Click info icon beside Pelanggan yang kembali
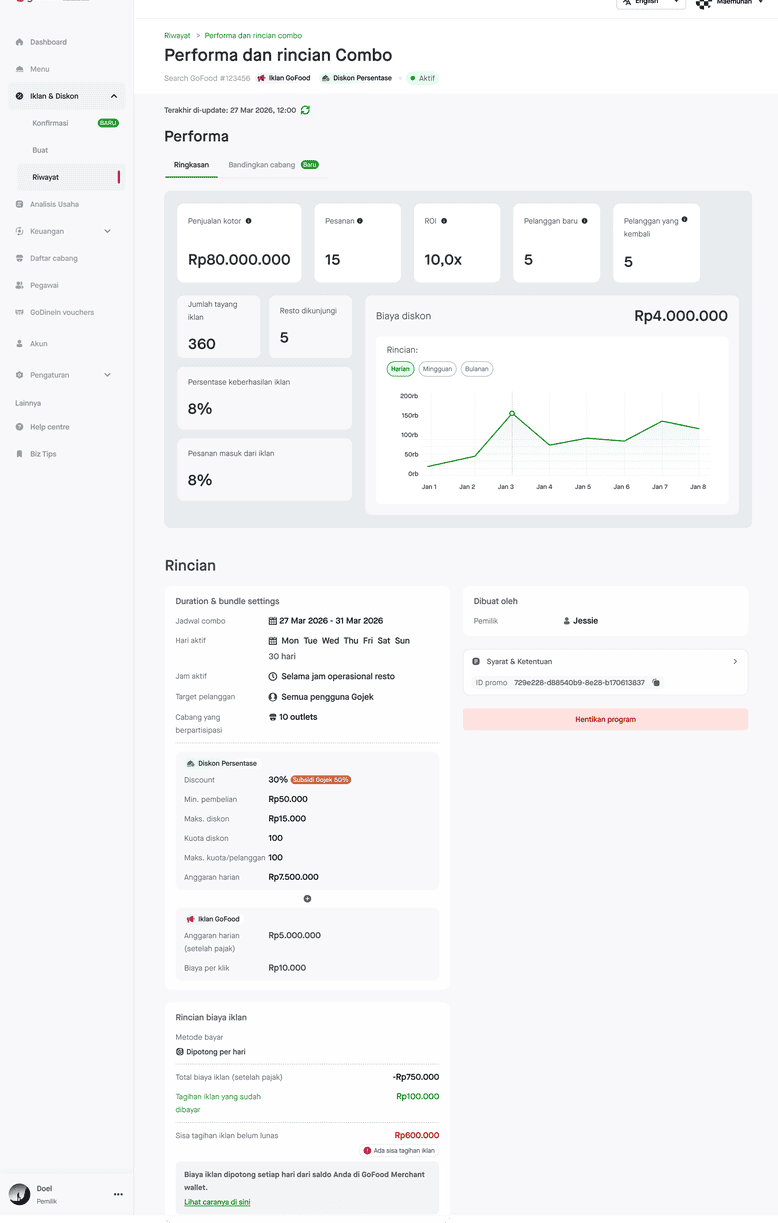This screenshot has height=1223, width=778. point(684,219)
